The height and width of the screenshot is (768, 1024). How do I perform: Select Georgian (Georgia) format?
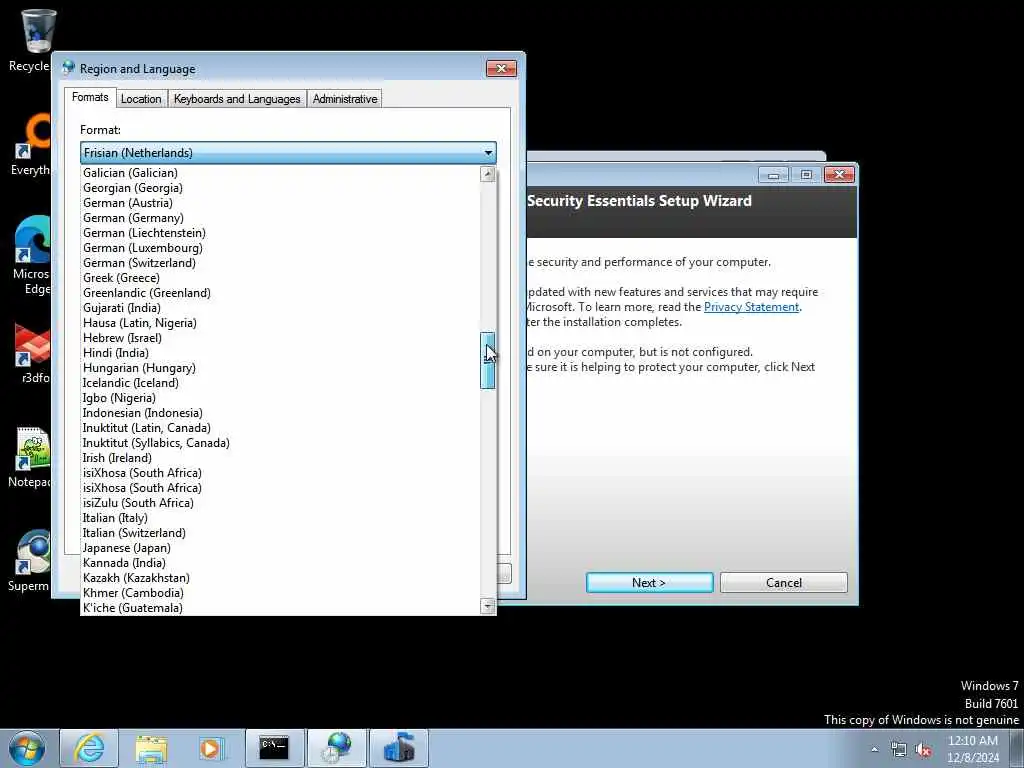(280, 188)
